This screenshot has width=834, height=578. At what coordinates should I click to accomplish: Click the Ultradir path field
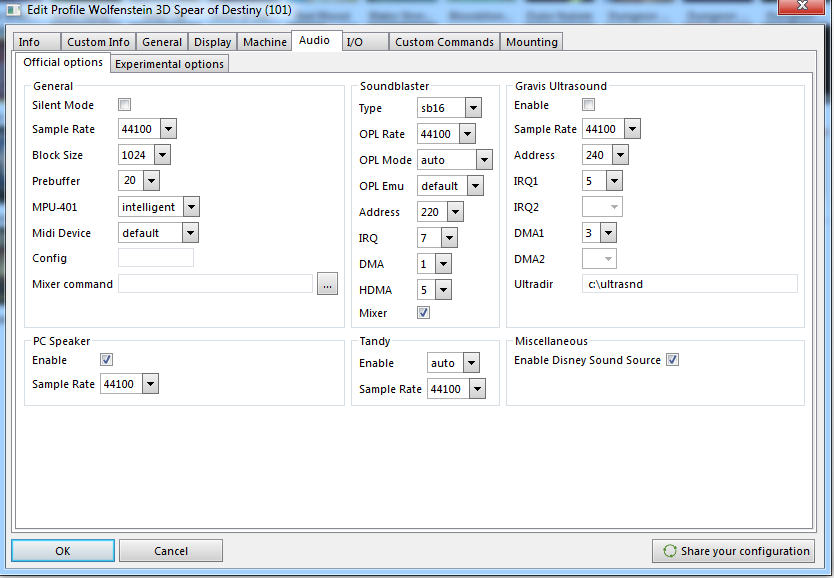[x=690, y=284]
